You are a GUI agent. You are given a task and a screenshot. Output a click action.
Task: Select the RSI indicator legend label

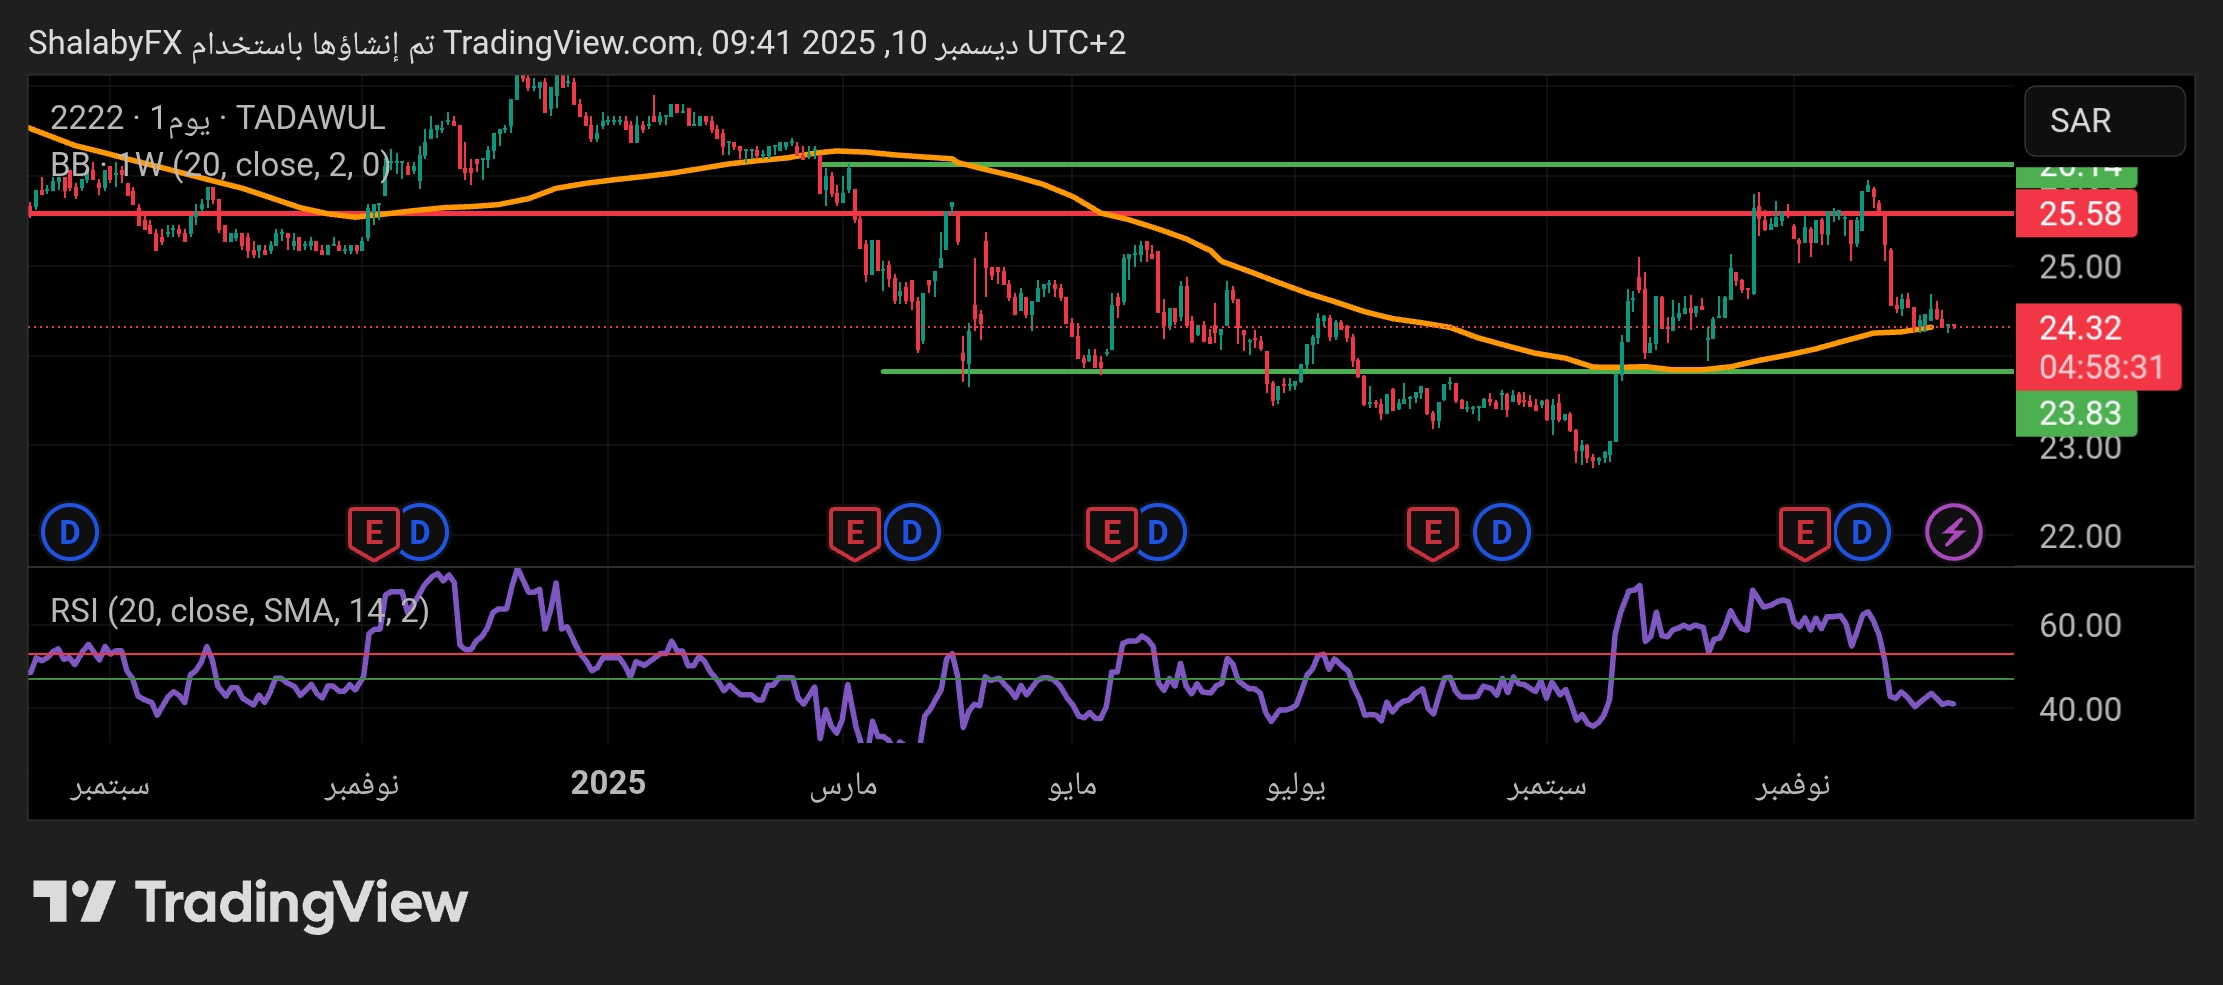tap(239, 610)
